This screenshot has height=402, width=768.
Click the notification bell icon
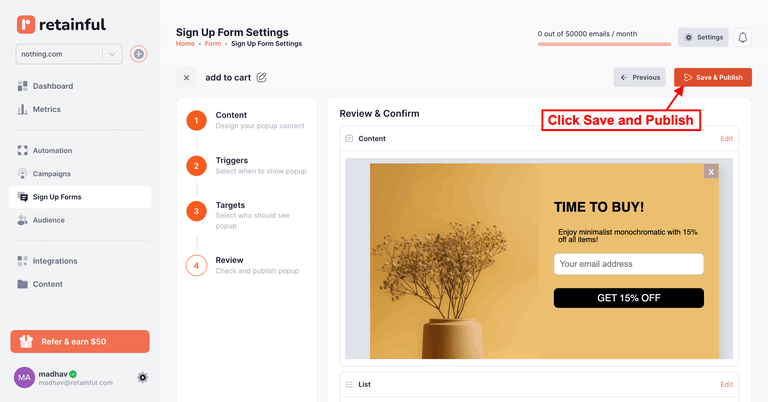[743, 37]
